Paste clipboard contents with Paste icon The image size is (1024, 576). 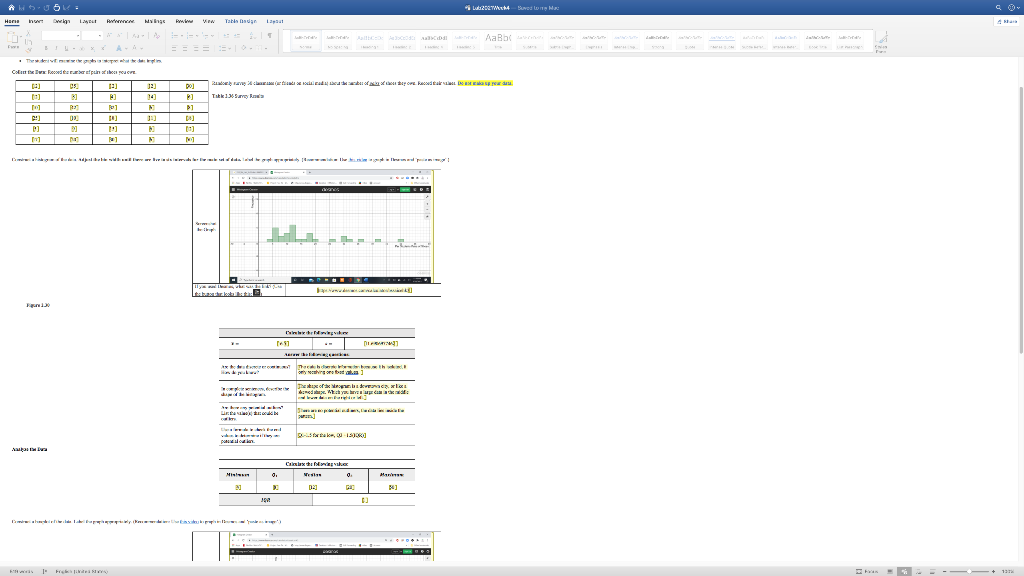[x=13, y=39]
